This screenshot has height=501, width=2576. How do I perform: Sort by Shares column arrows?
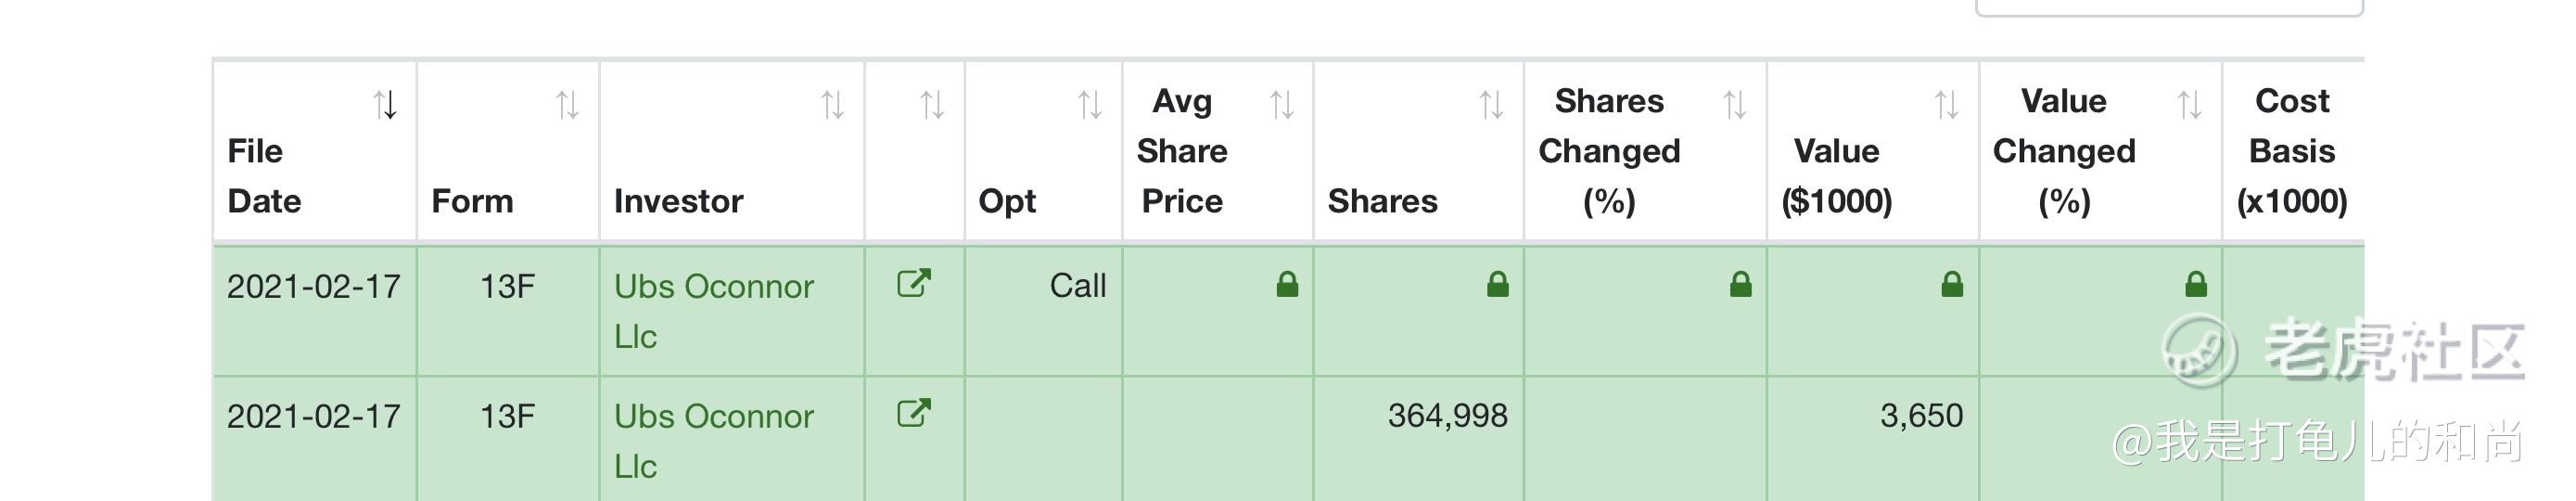[1492, 105]
